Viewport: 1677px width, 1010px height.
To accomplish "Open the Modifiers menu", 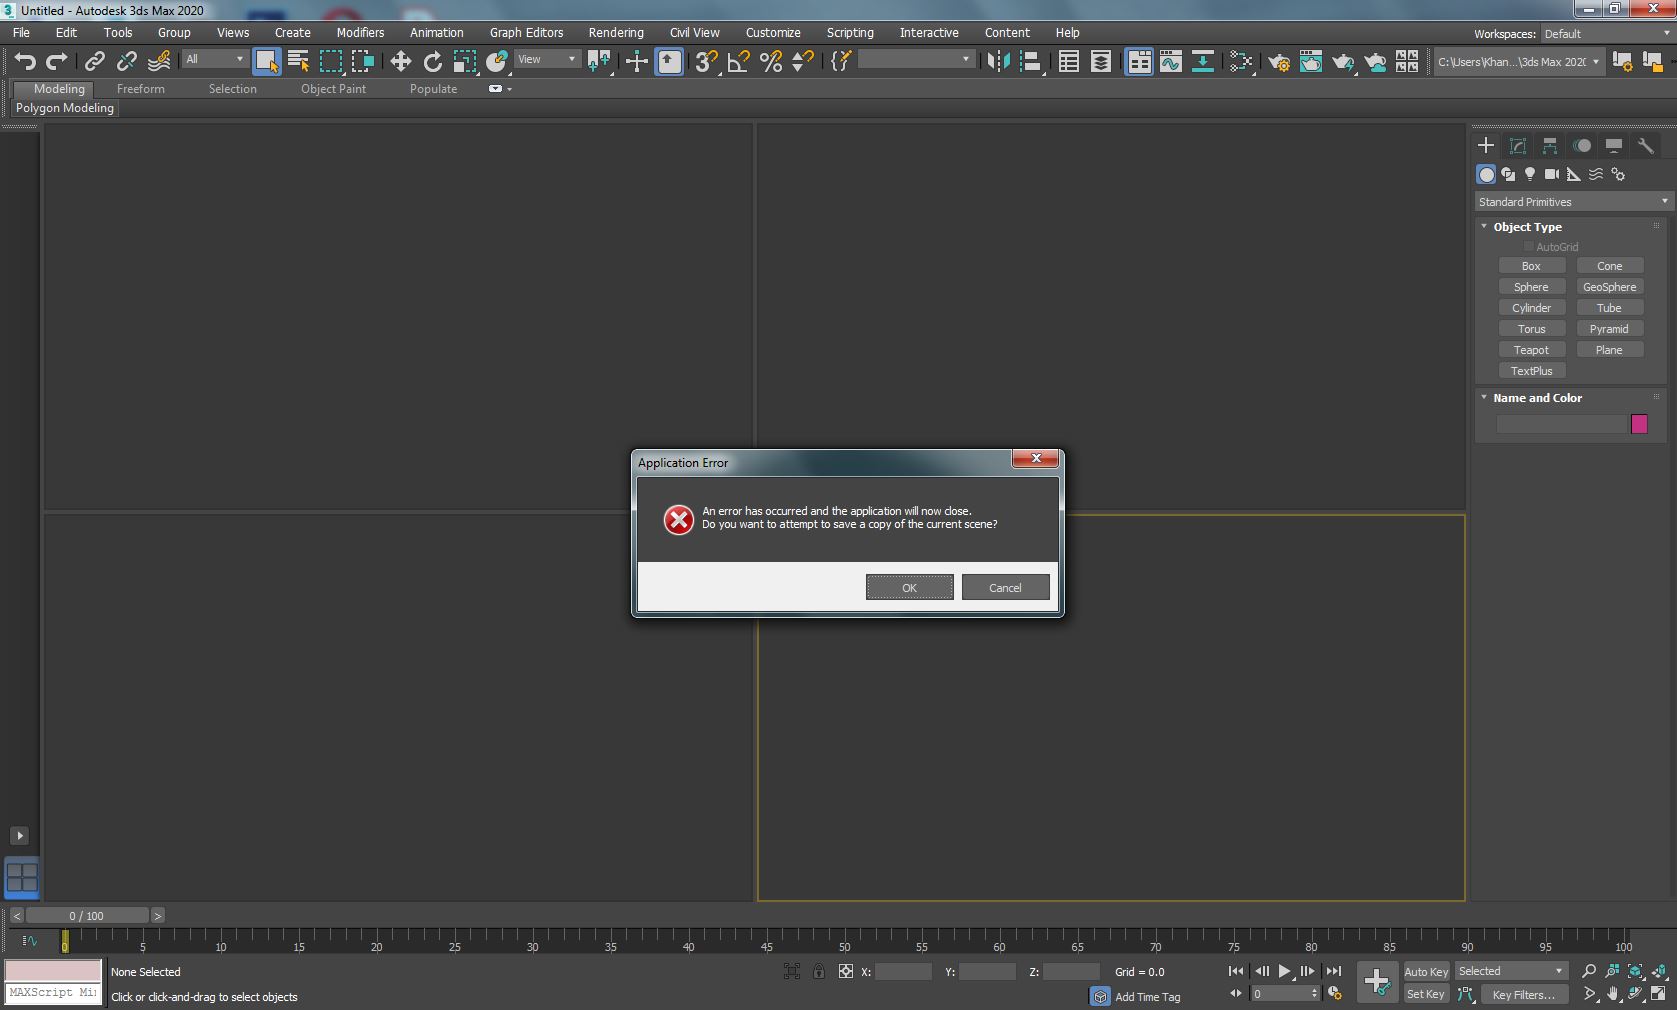I will (360, 32).
